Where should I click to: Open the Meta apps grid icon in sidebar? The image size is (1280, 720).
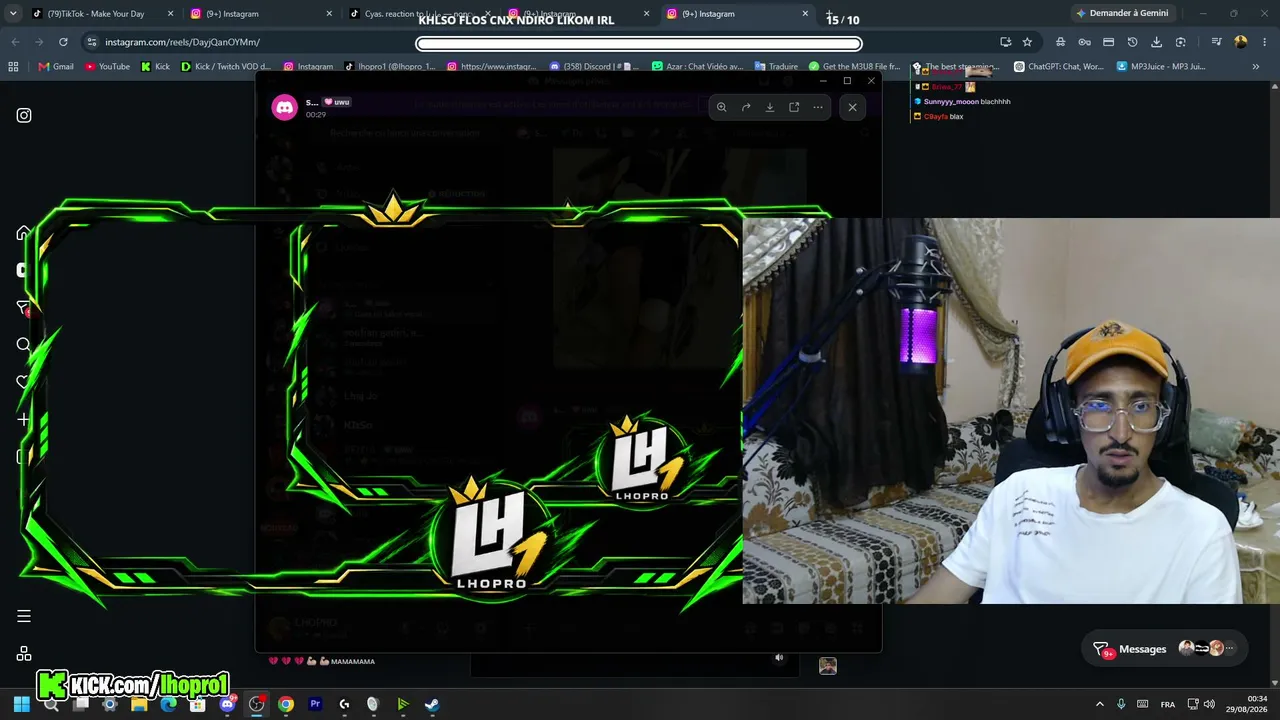(24, 654)
